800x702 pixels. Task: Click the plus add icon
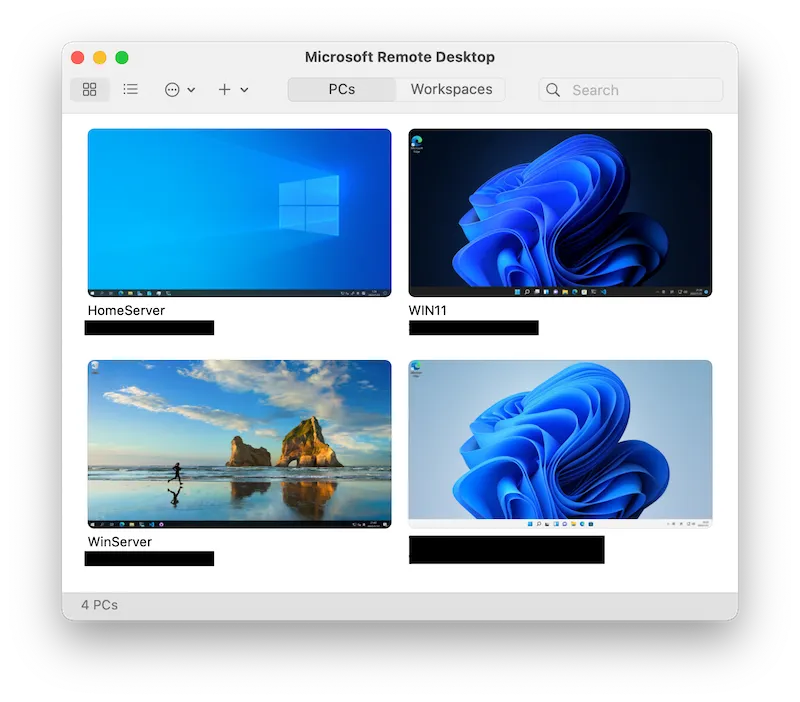(x=224, y=89)
